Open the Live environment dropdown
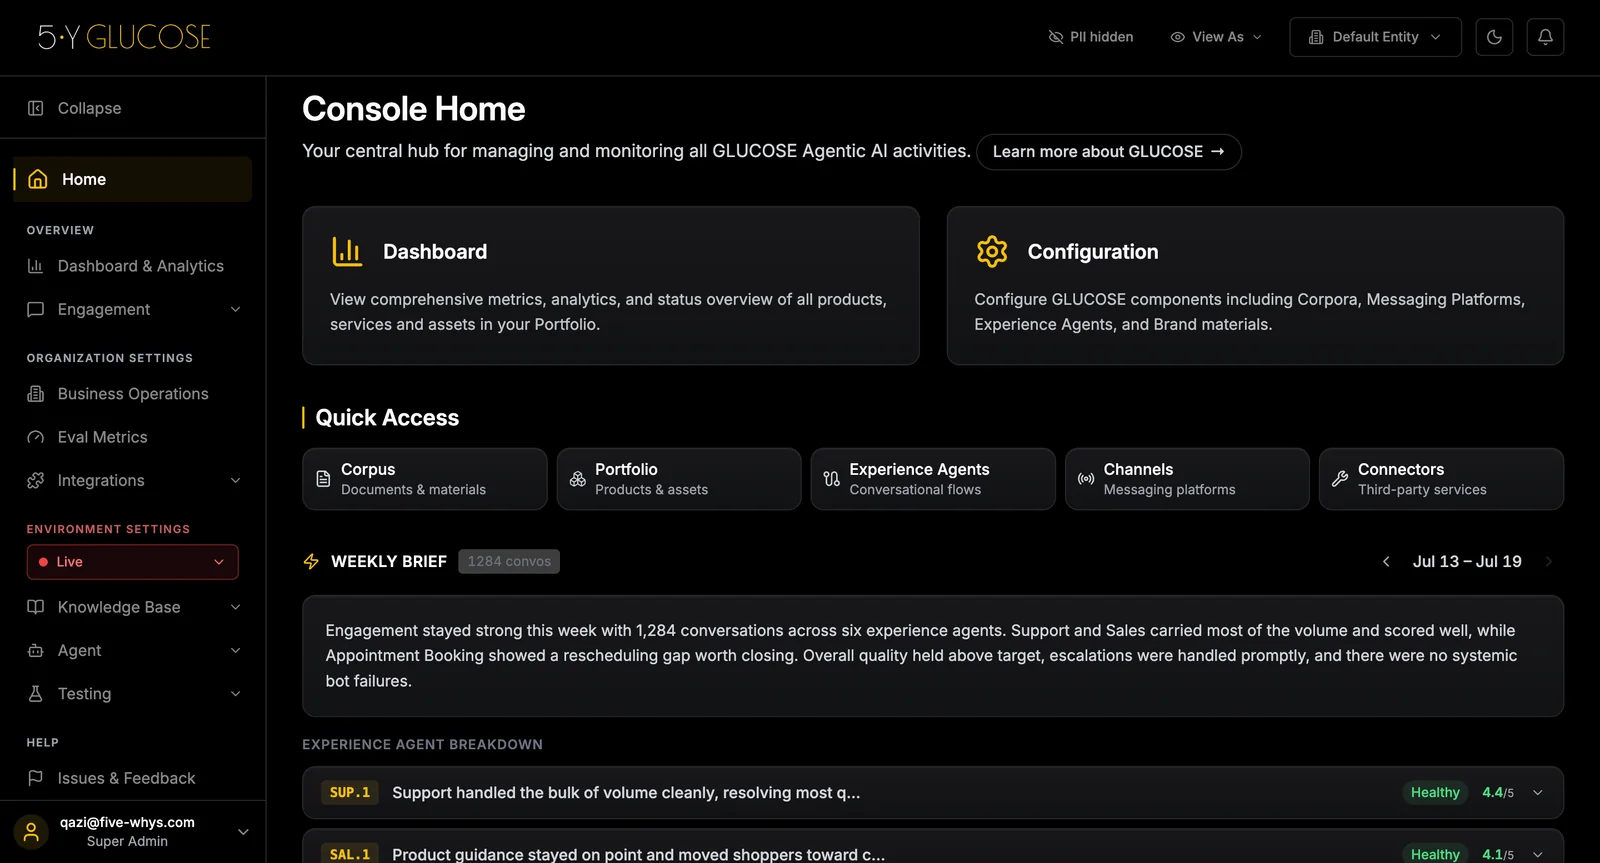 click(133, 562)
